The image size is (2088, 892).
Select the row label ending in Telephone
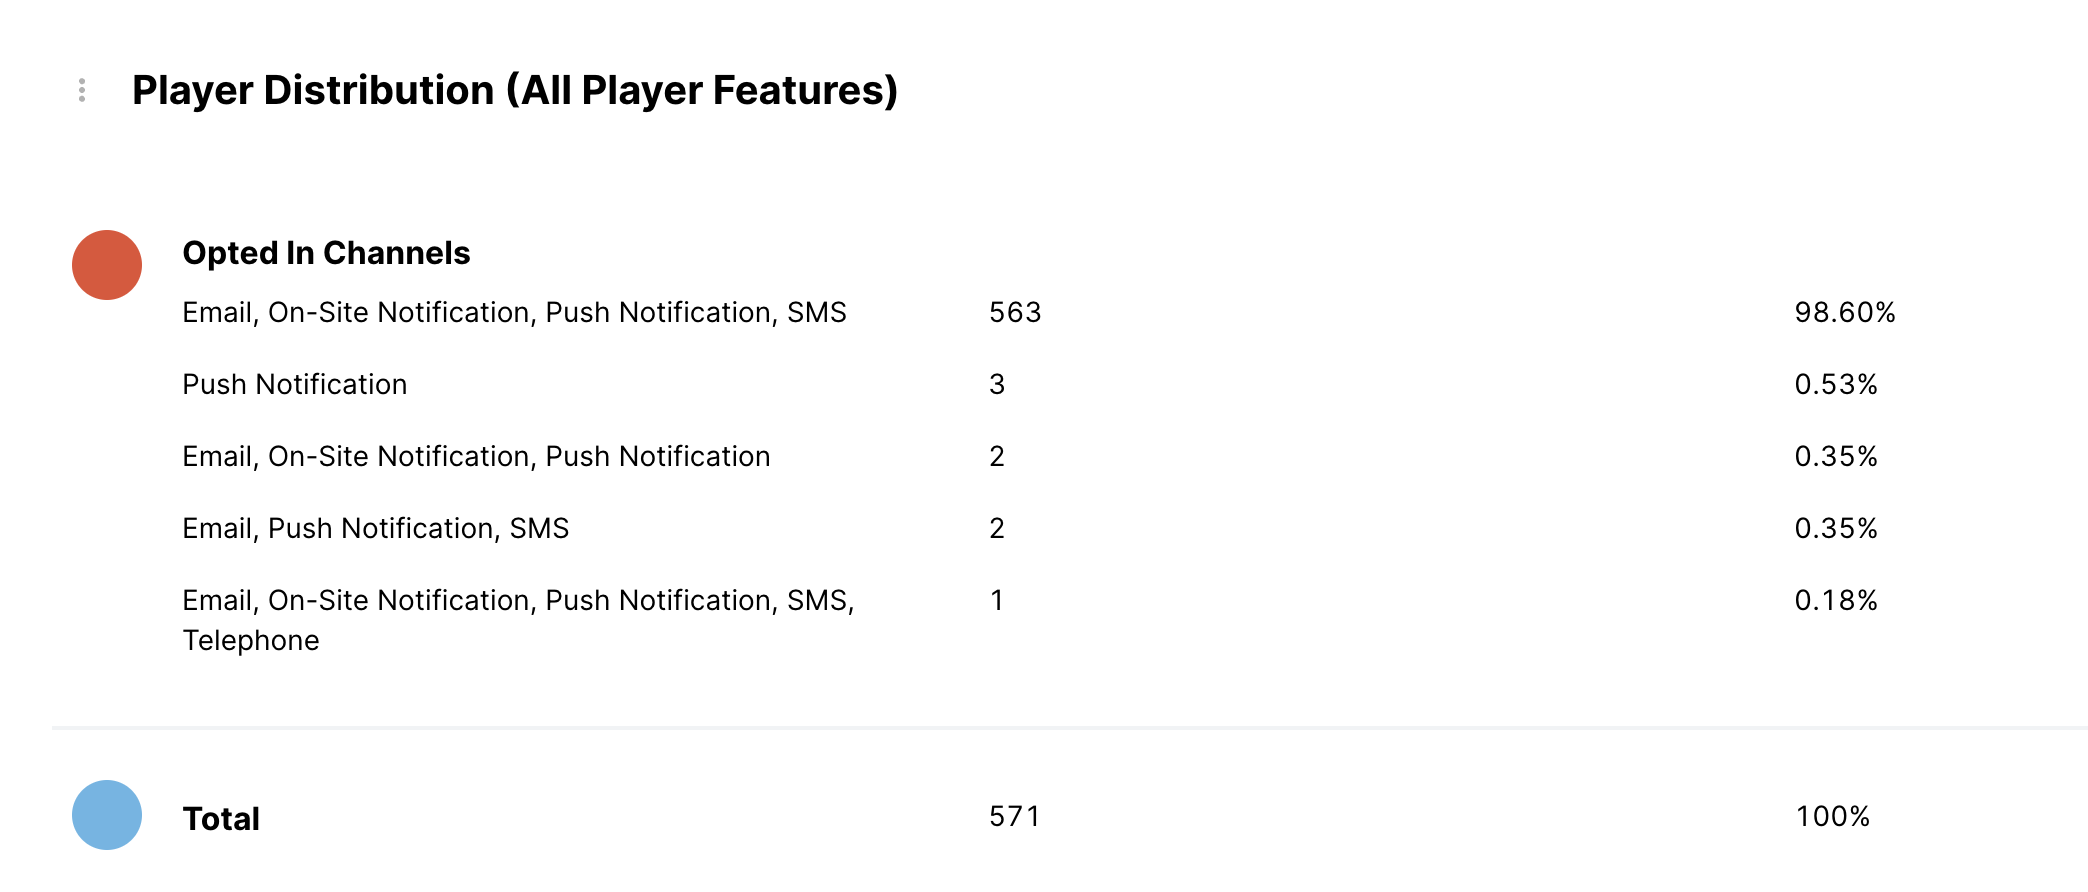517,620
